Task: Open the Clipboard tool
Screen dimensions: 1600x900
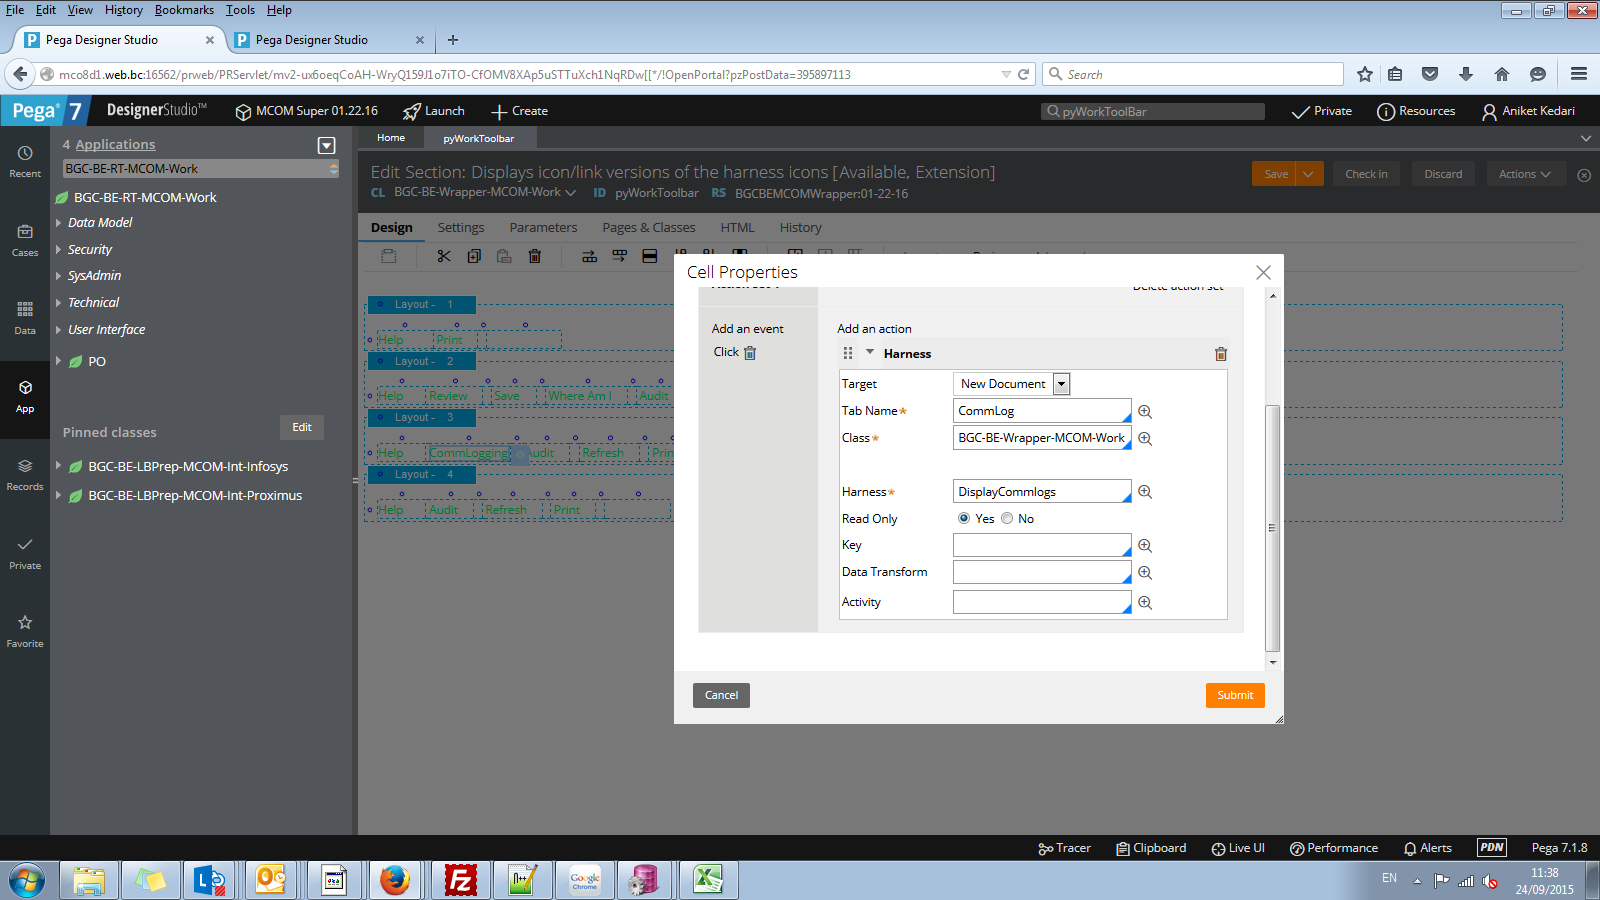Action: [1151, 848]
